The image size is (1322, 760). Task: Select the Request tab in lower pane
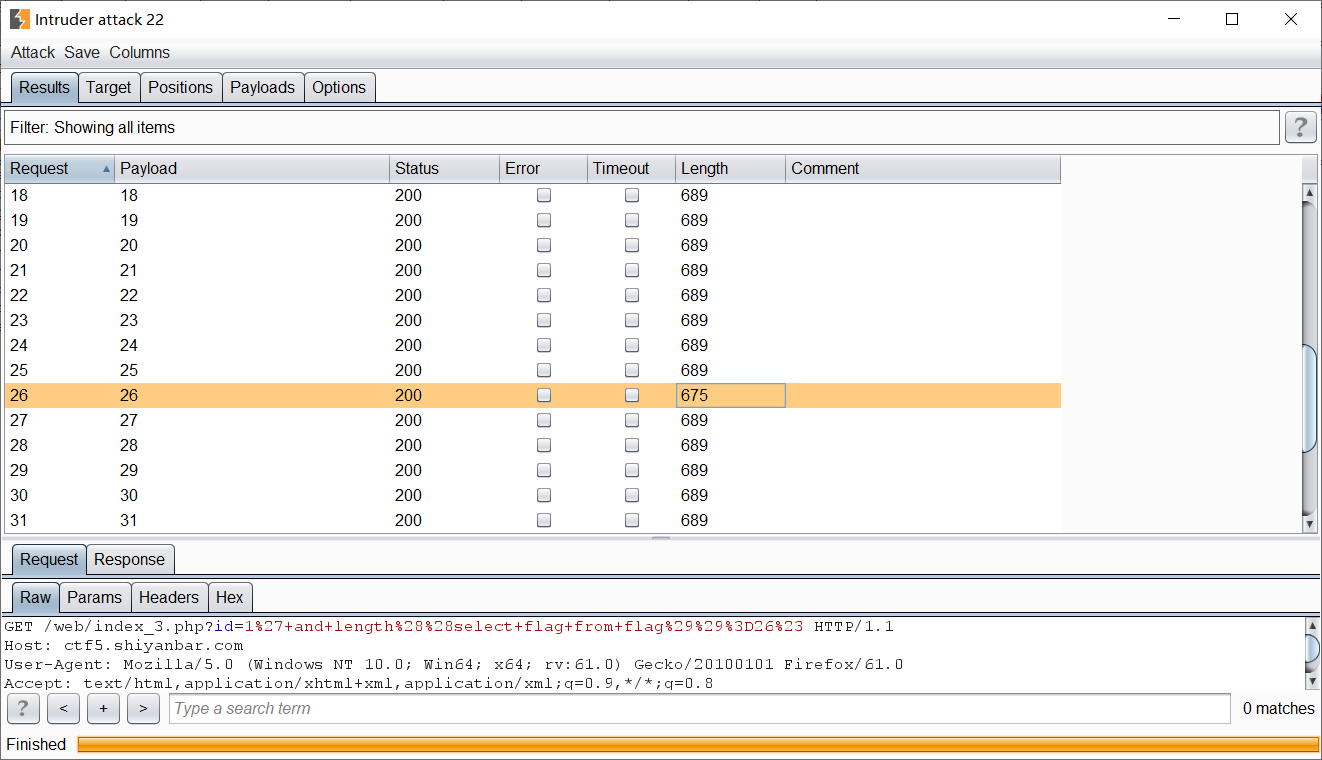(49, 559)
